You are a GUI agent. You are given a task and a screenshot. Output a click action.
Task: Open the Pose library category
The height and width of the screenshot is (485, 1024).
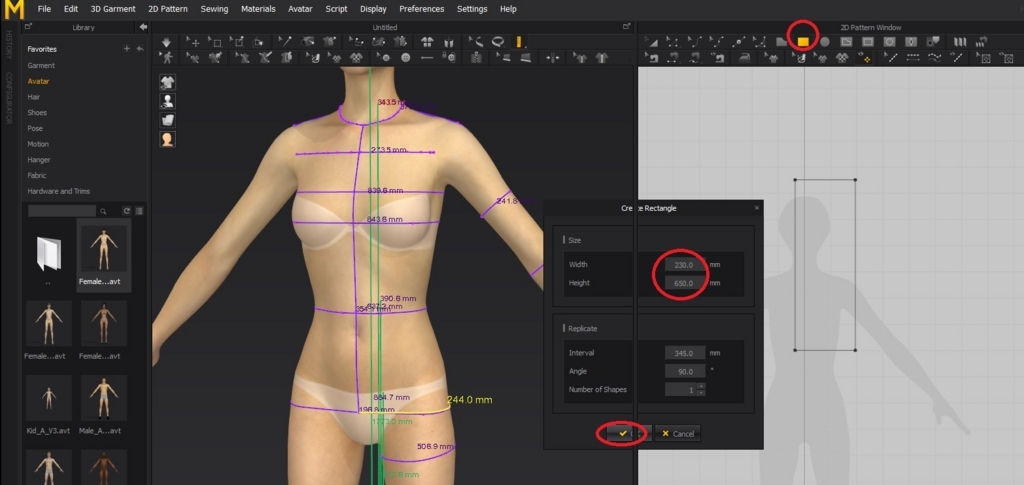[x=35, y=128]
